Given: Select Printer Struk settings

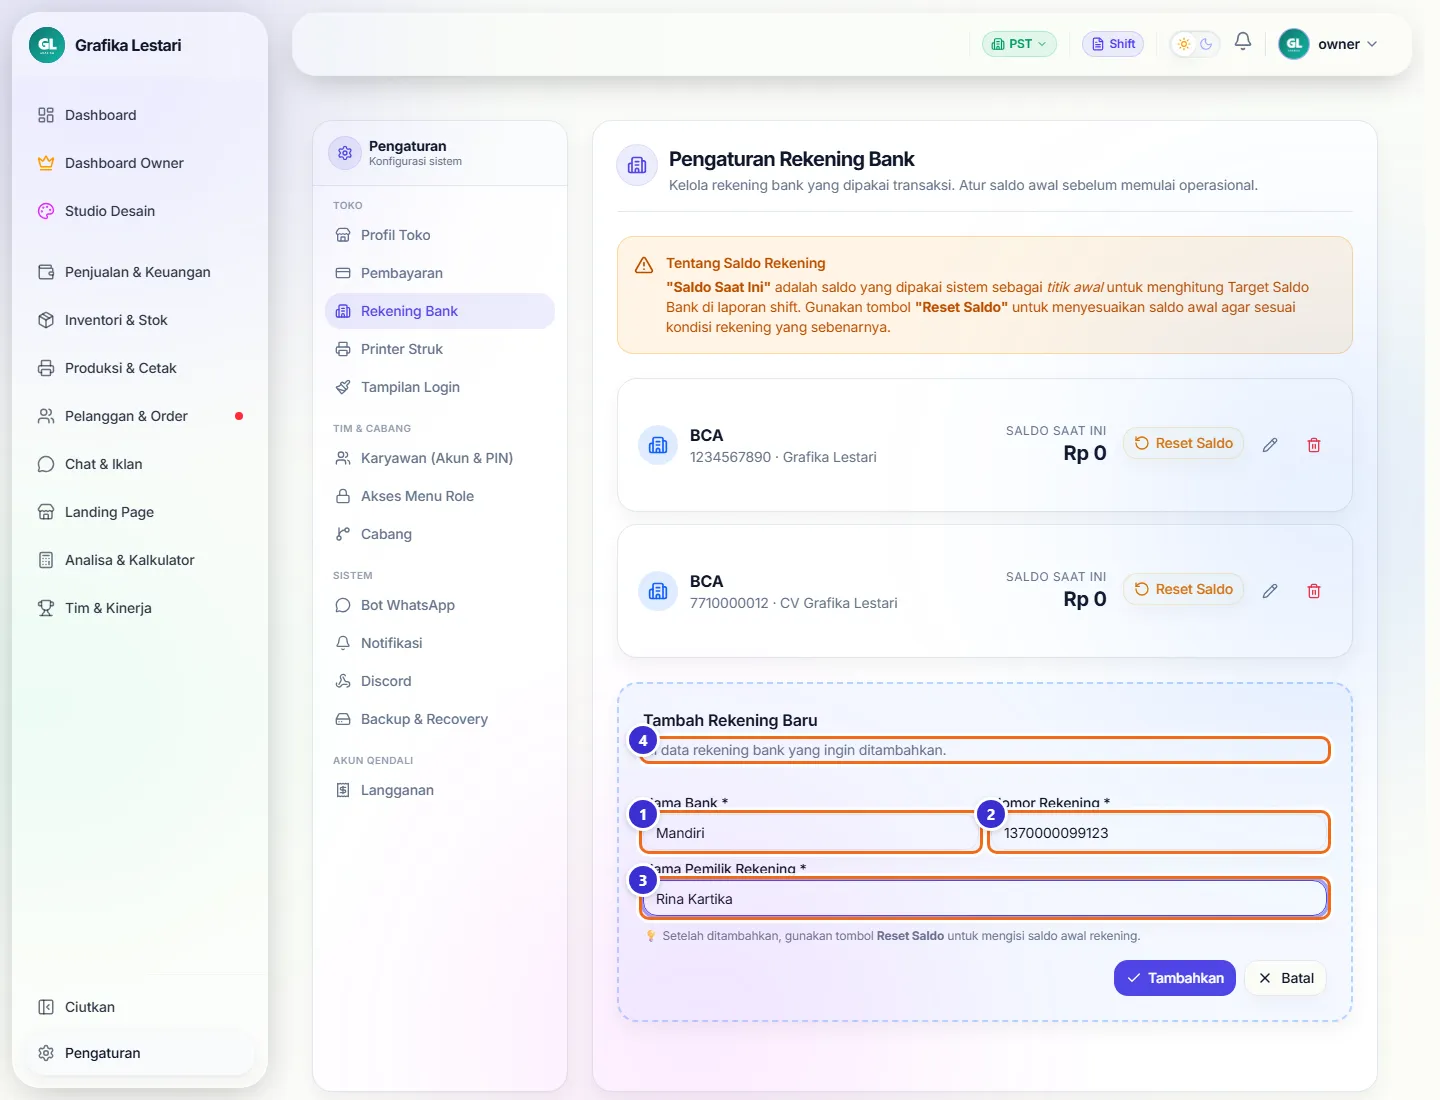Looking at the screenshot, I should click(x=440, y=349).
